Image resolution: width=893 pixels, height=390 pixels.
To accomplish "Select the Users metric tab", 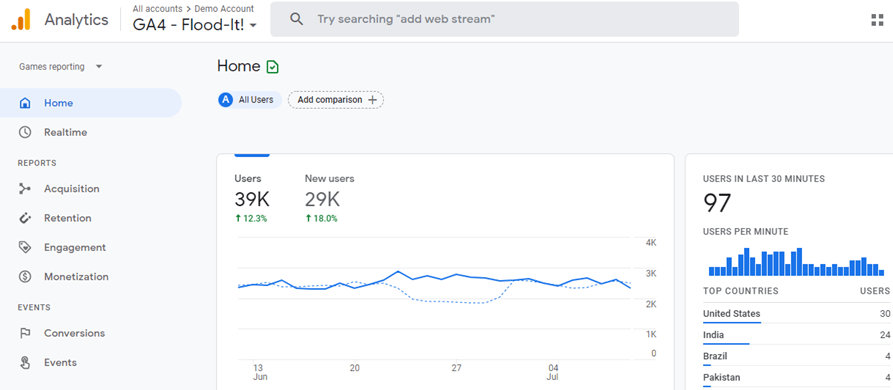I will click(x=252, y=199).
